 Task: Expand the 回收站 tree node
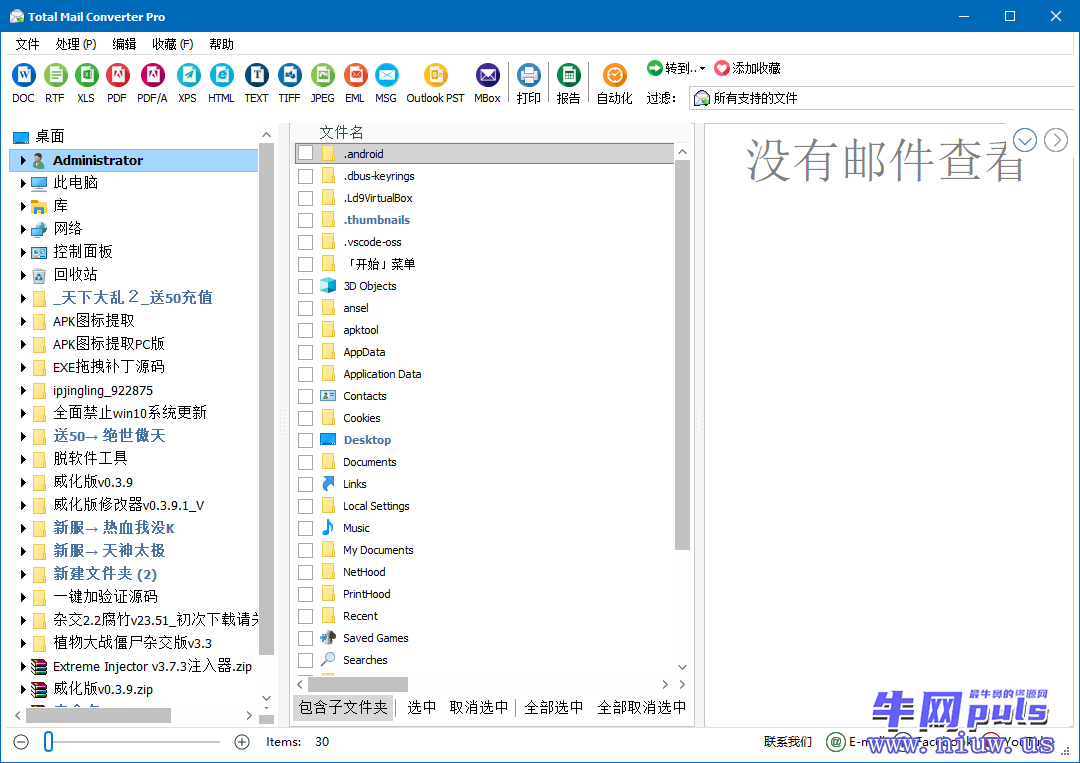pos(23,275)
